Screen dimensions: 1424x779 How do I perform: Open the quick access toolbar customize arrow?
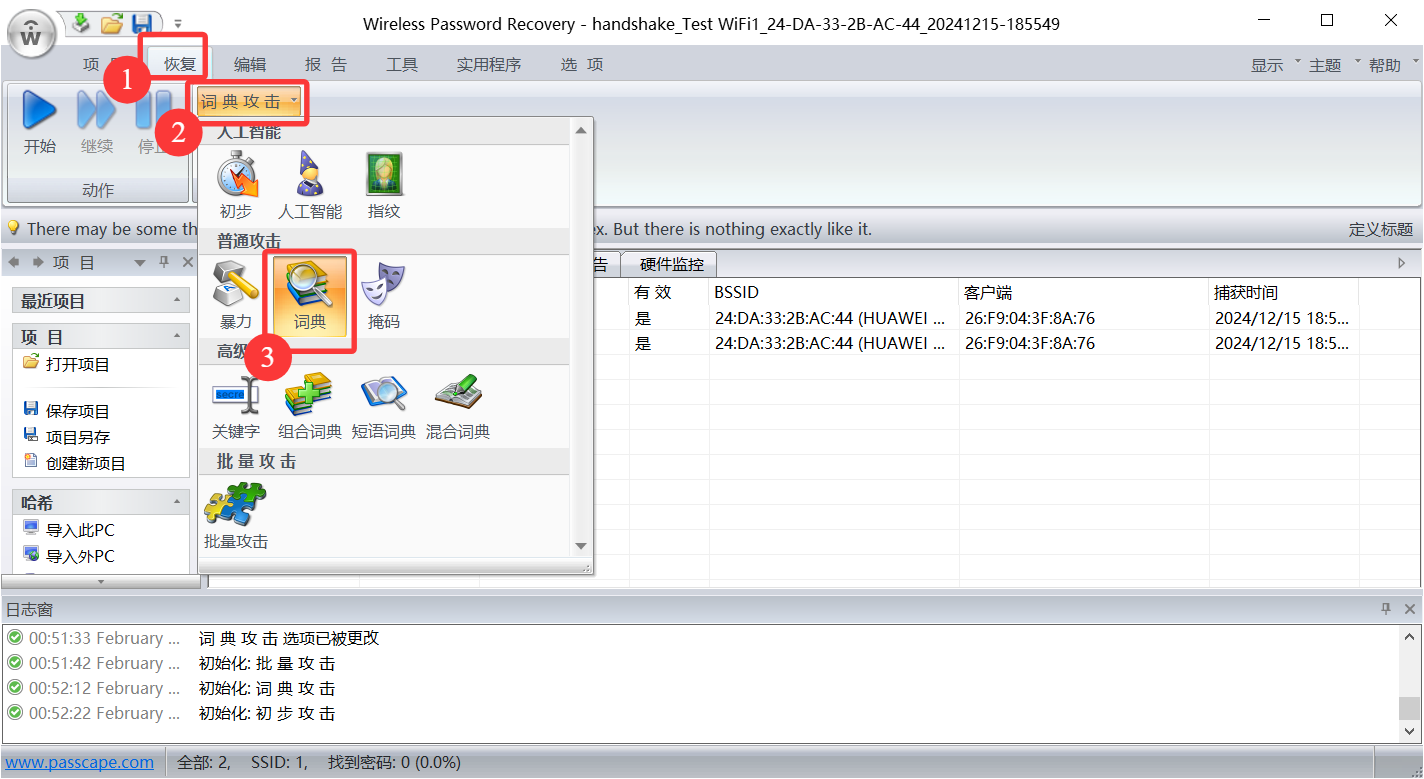[x=178, y=22]
